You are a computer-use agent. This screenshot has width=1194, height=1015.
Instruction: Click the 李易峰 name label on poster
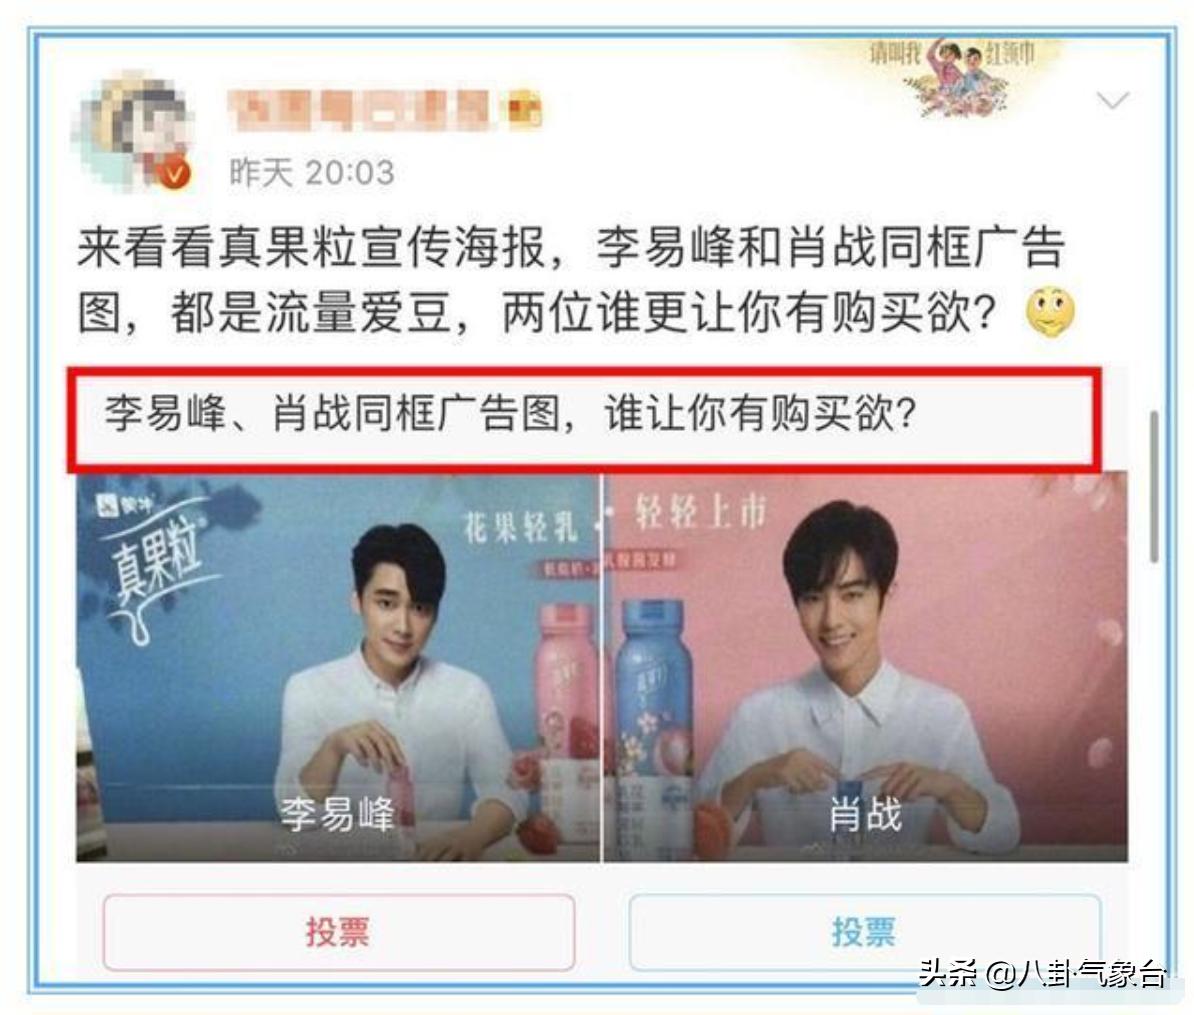point(337,814)
